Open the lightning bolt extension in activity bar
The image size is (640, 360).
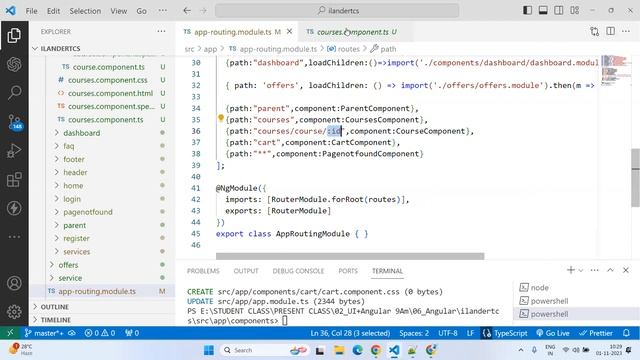click(14, 208)
